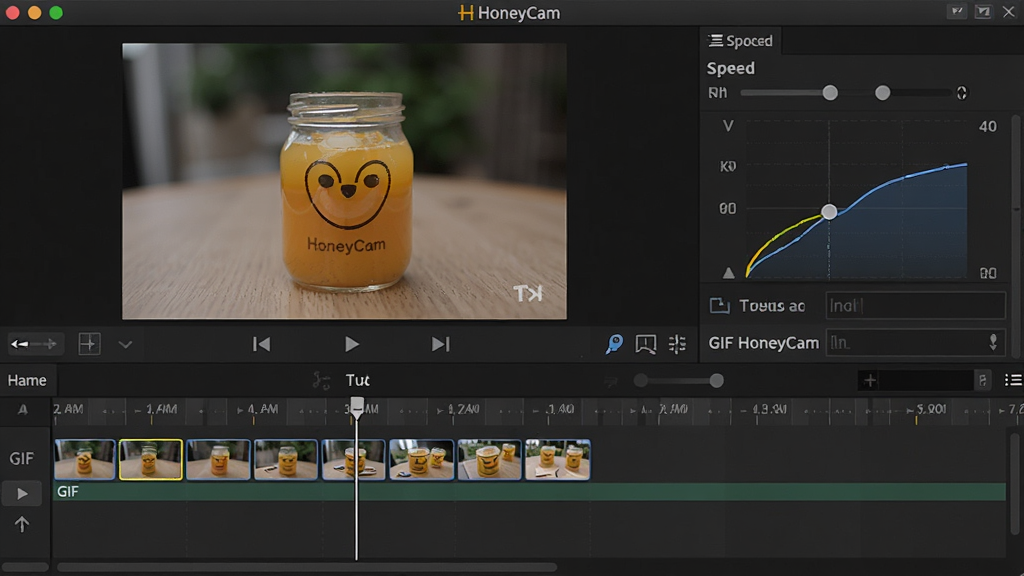Click the RH label beside speed slider
Image resolution: width=1024 pixels, height=576 pixels.
pyautogui.click(x=718, y=93)
